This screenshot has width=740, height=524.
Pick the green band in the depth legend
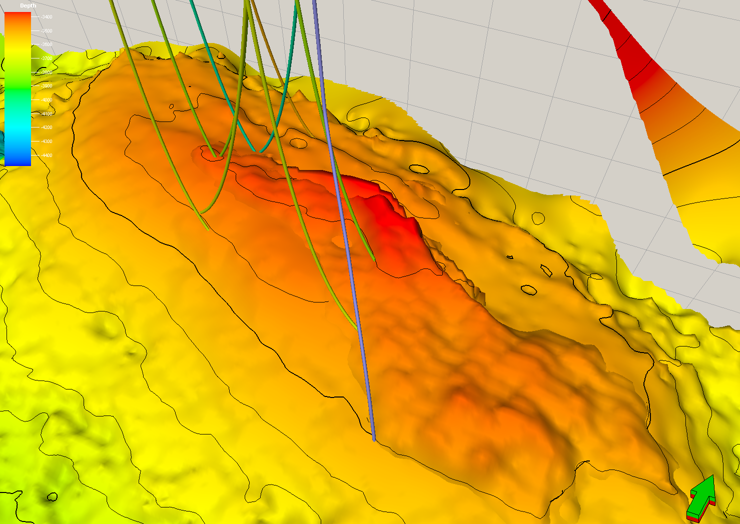point(18,90)
